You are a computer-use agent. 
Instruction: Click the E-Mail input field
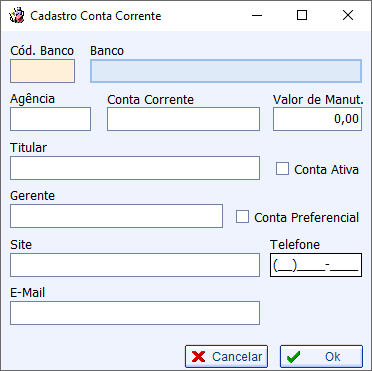[135, 313]
